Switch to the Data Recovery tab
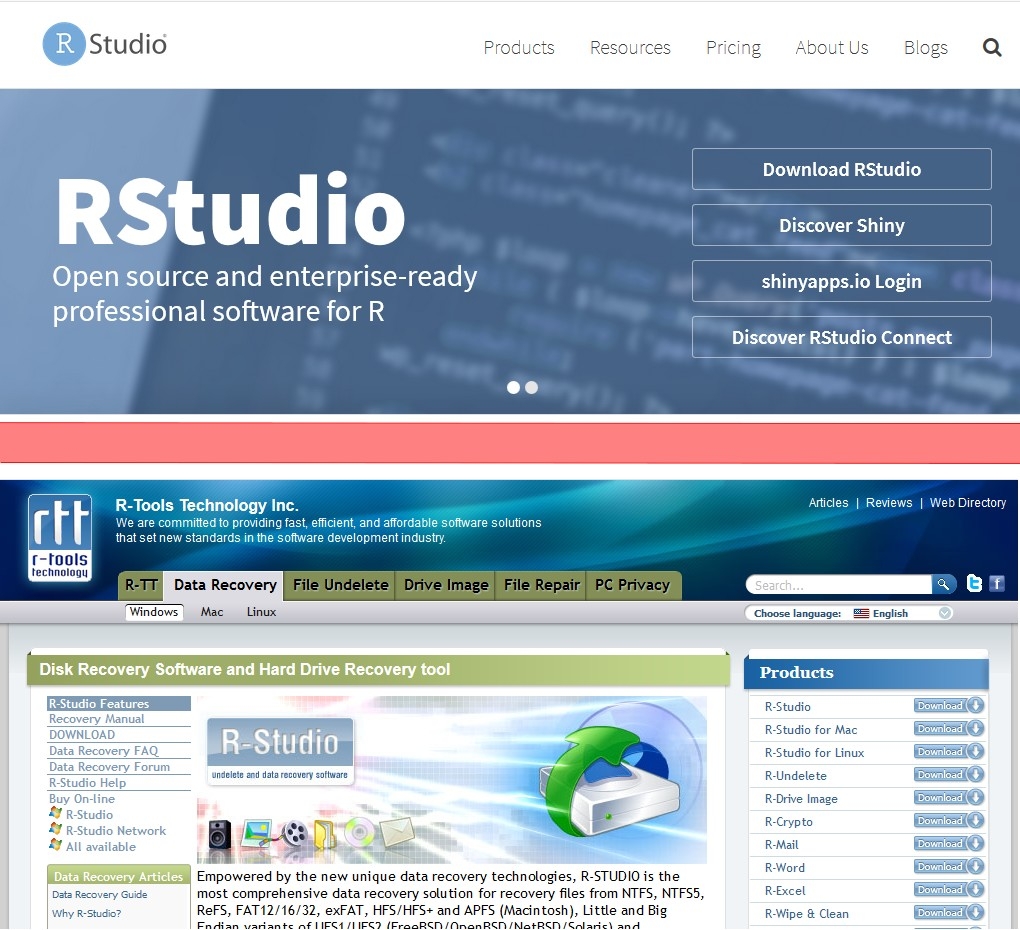The width and height of the screenshot is (1020, 930). [225, 585]
